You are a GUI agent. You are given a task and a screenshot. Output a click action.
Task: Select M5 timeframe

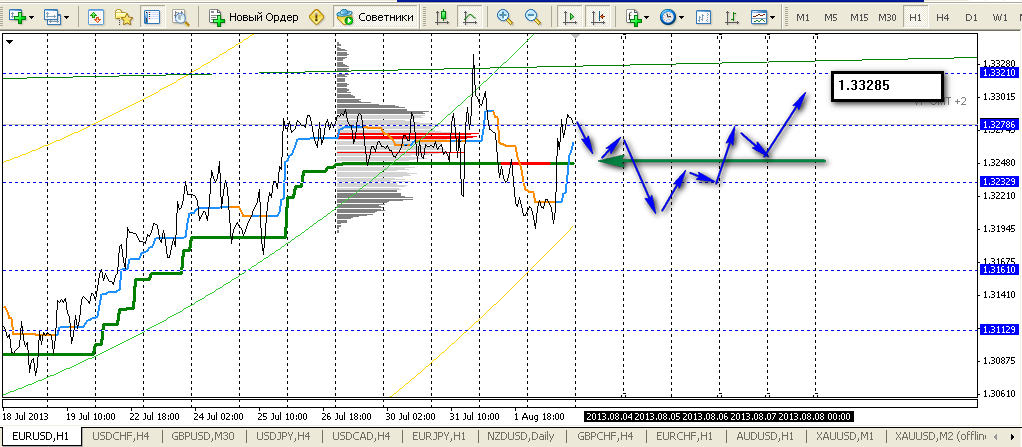[x=830, y=18]
